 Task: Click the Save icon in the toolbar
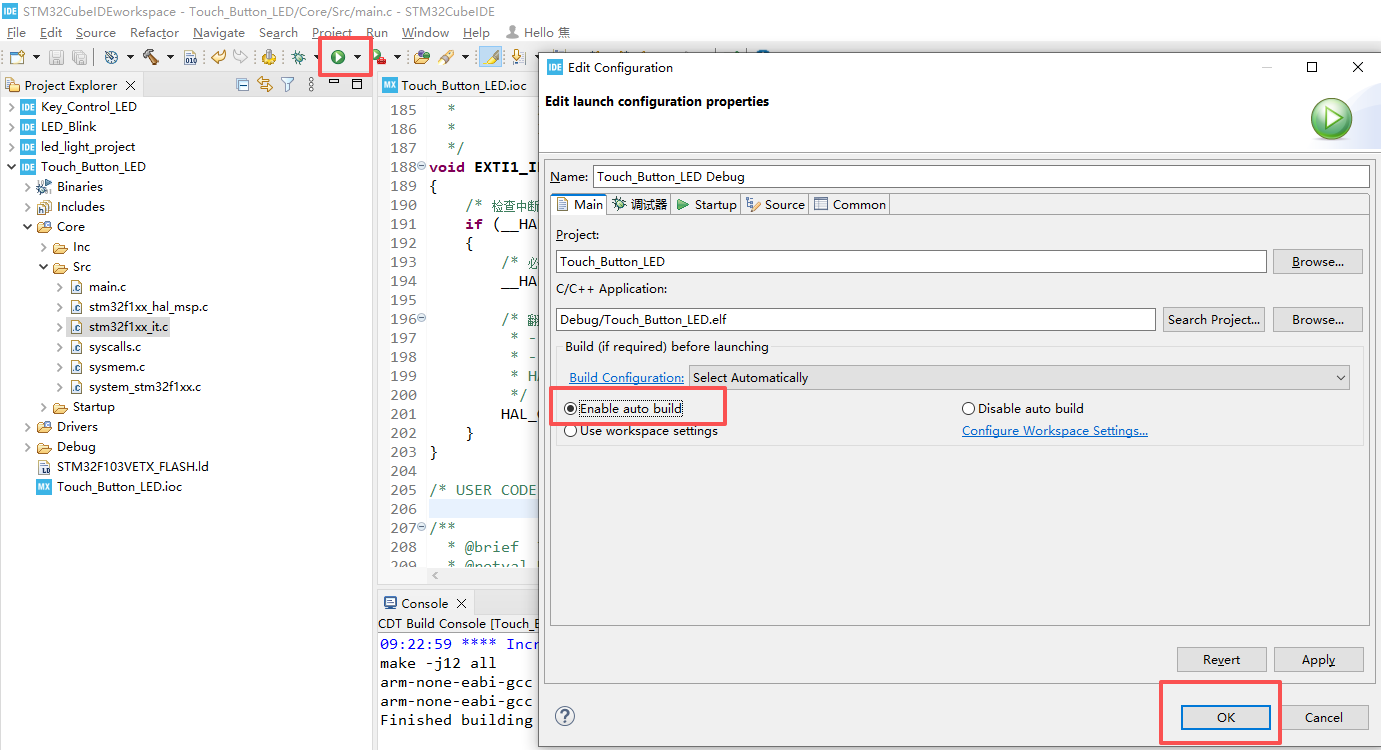pyautogui.click(x=56, y=57)
